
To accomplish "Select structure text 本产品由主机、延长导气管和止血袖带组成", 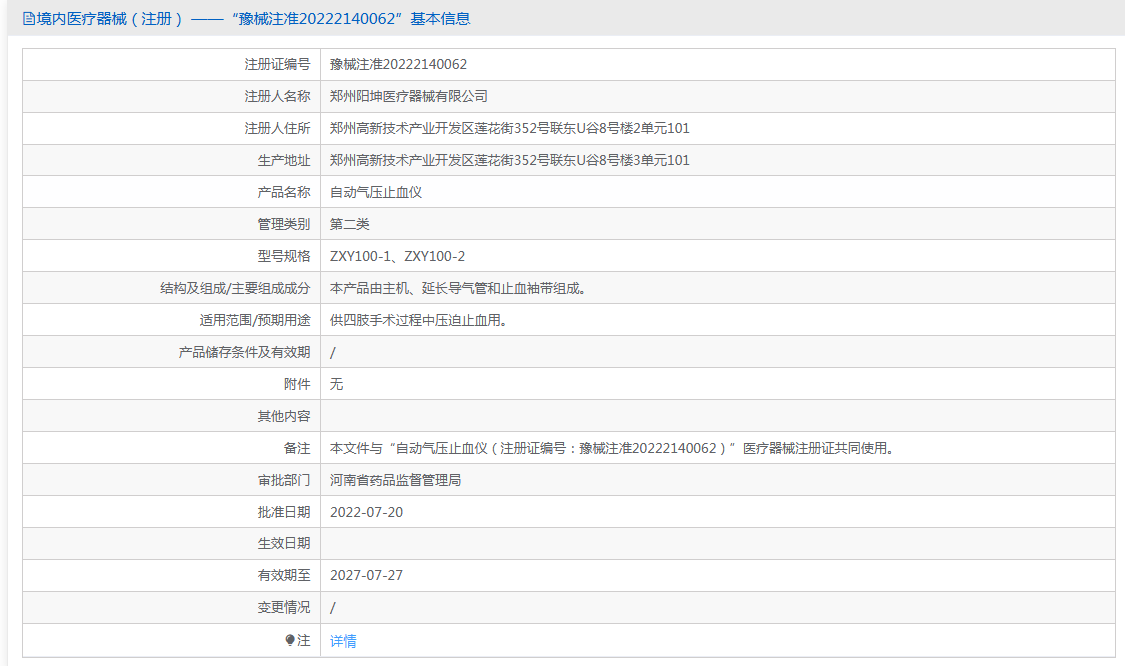I will [458, 289].
